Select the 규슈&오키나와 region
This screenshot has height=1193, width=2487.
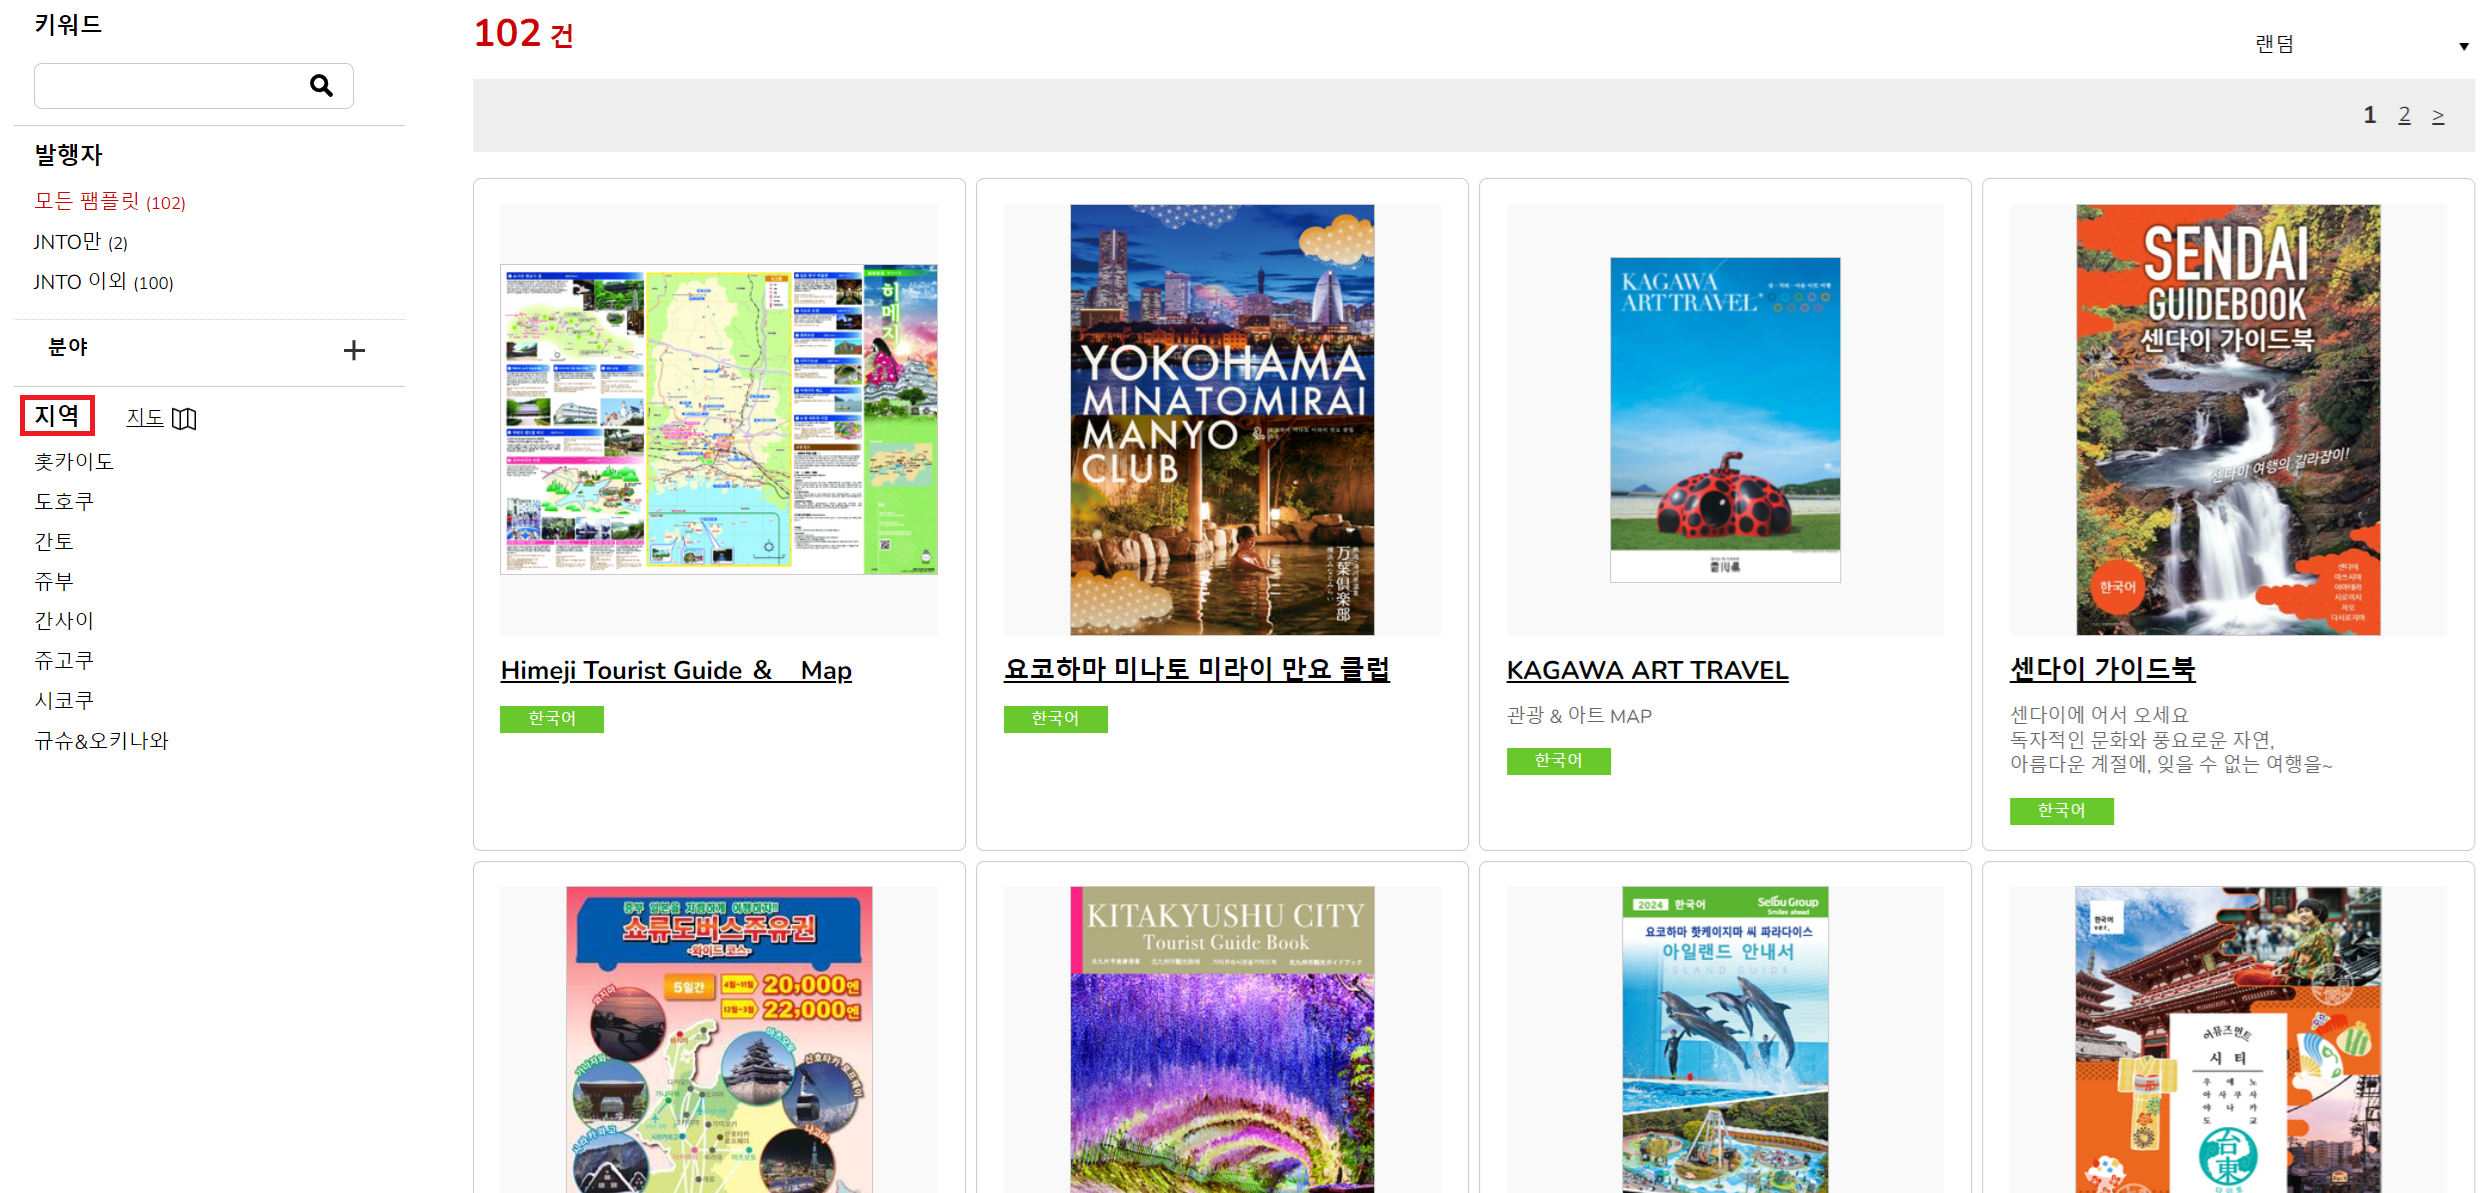click(x=101, y=741)
